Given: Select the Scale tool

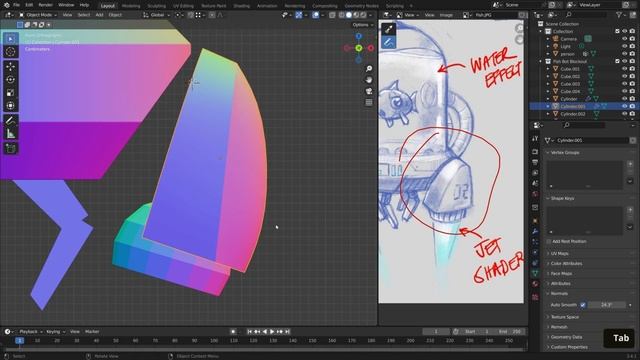Looking at the screenshot, I should [x=10, y=93].
